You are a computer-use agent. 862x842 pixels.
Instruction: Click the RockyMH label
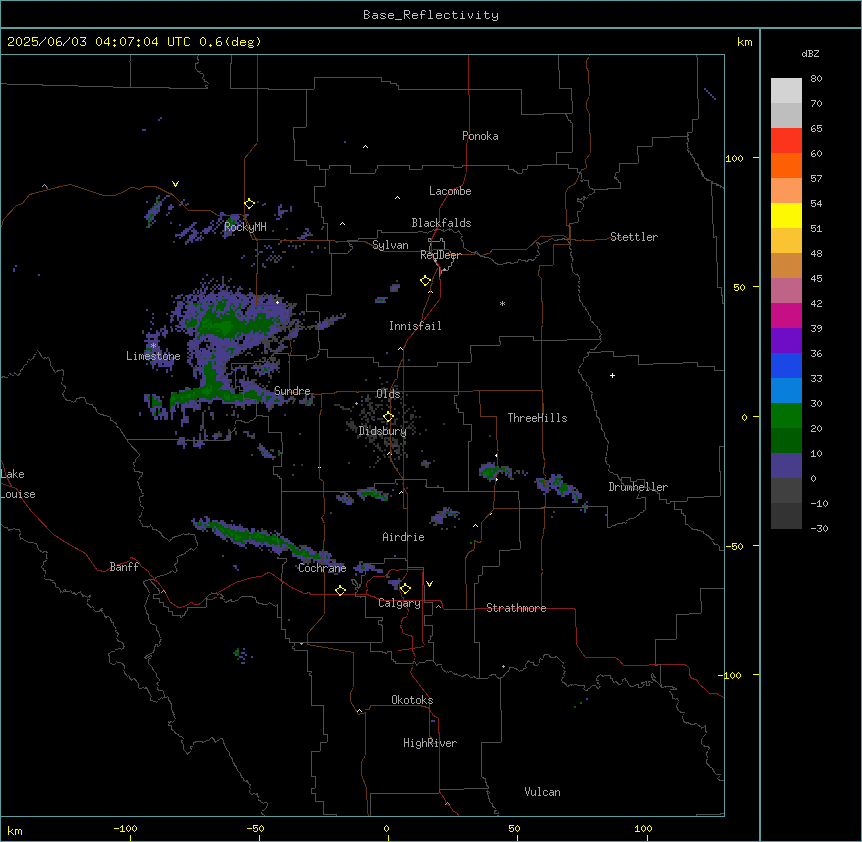click(245, 227)
